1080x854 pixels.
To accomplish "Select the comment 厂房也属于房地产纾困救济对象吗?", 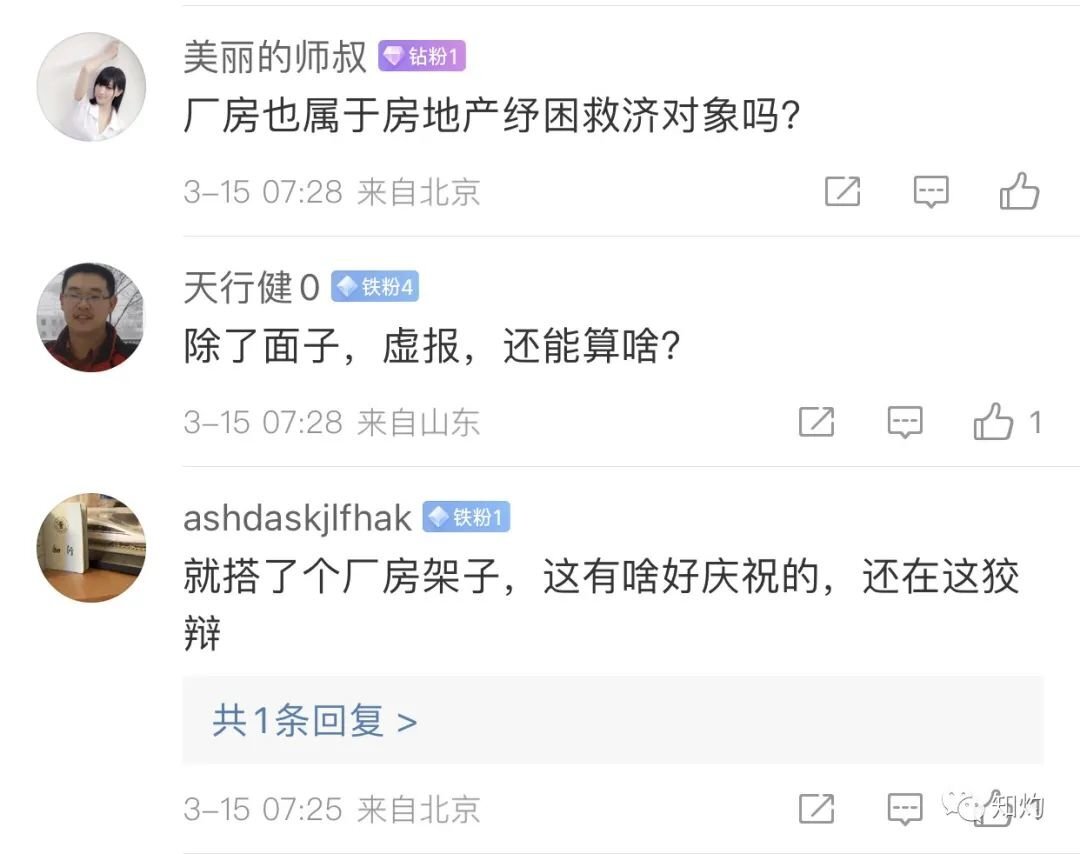I will coord(492,117).
